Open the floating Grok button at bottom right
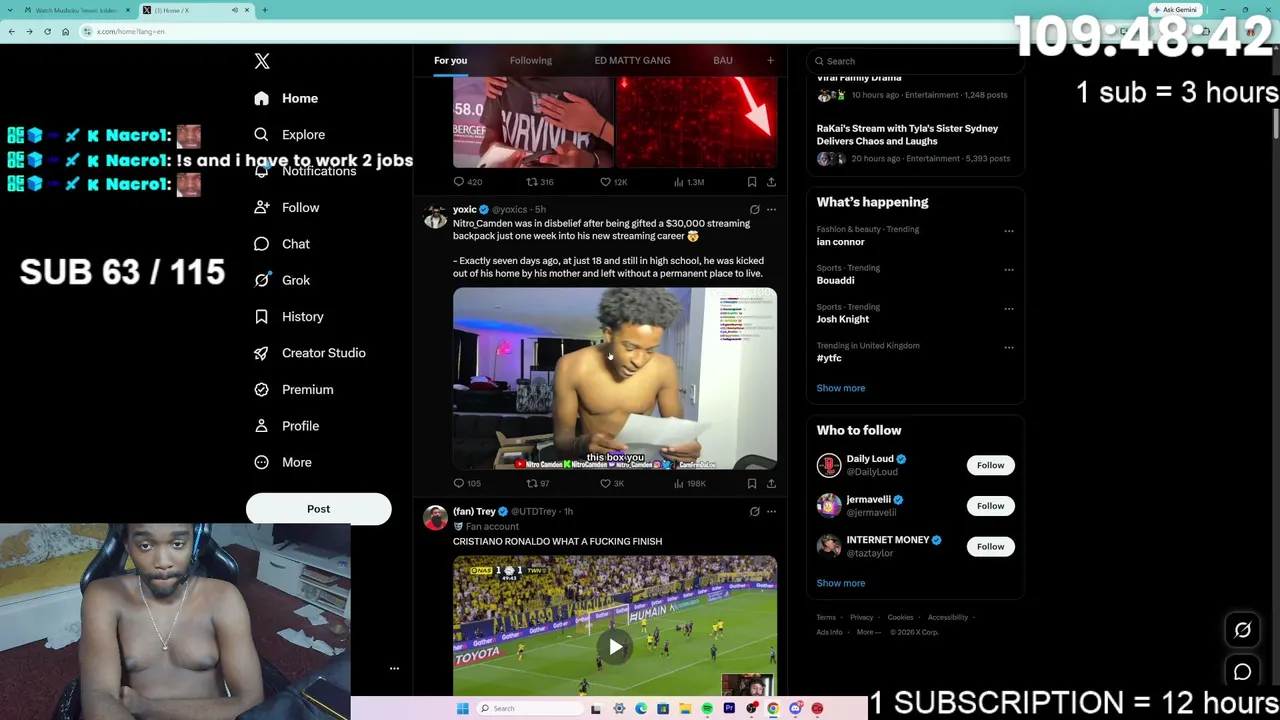Image resolution: width=1280 pixels, height=720 pixels. 1242,630
